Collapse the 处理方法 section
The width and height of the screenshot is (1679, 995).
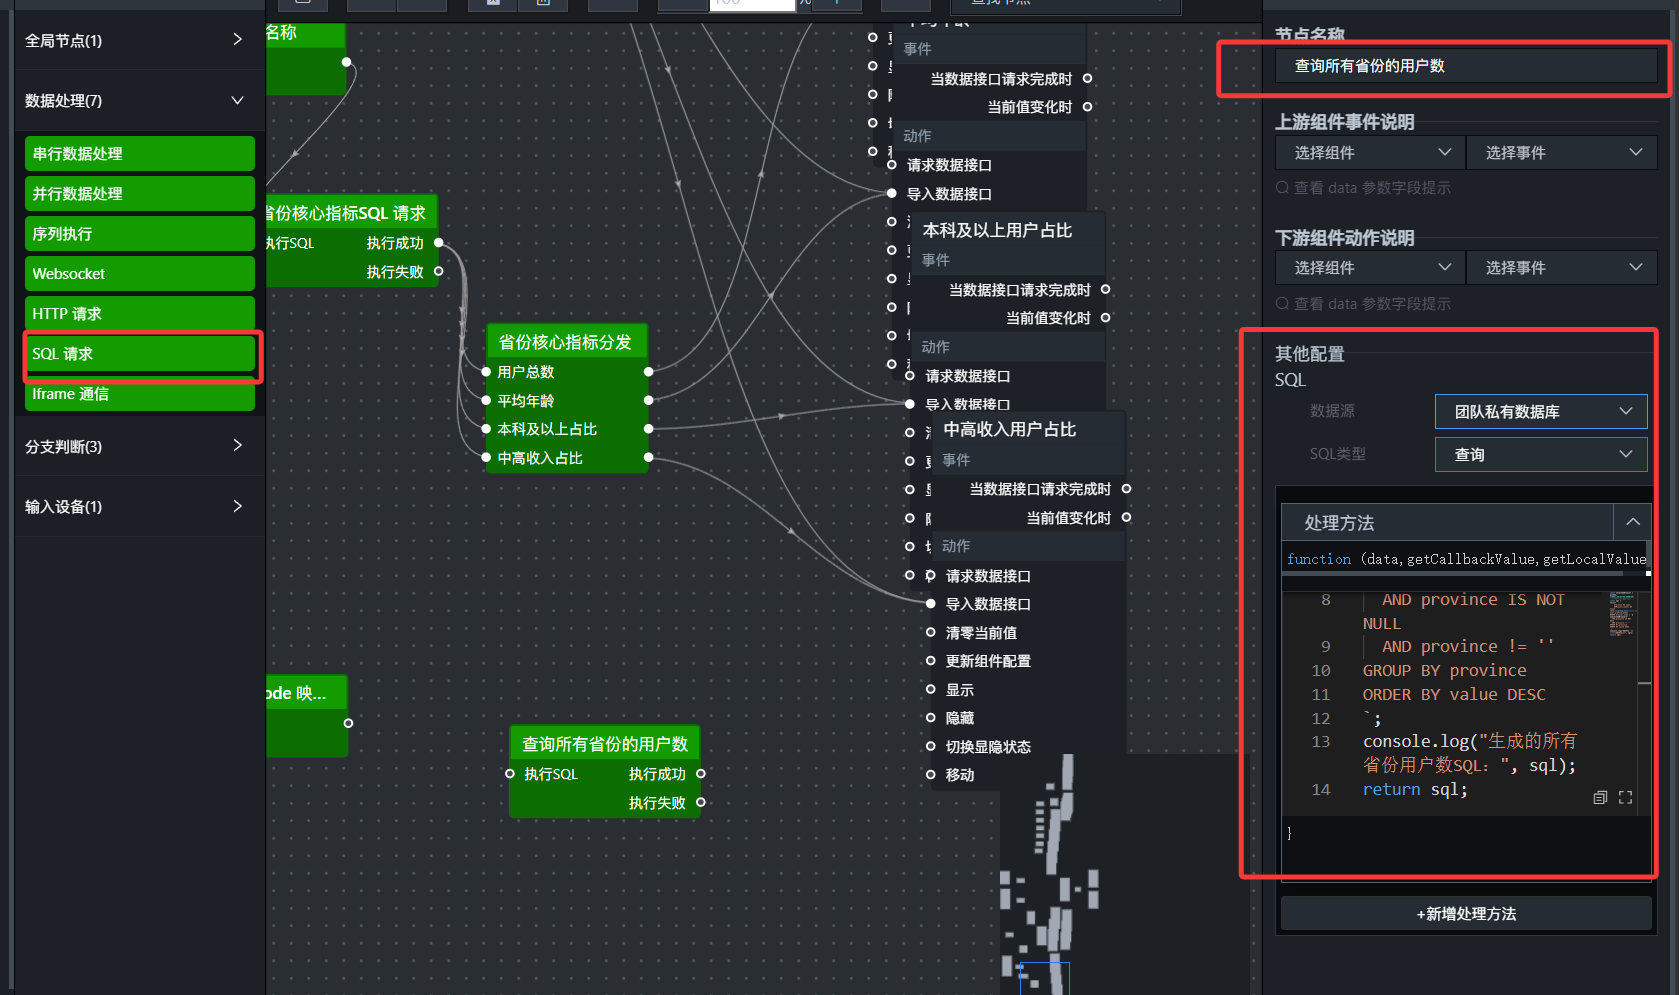pos(1632,522)
